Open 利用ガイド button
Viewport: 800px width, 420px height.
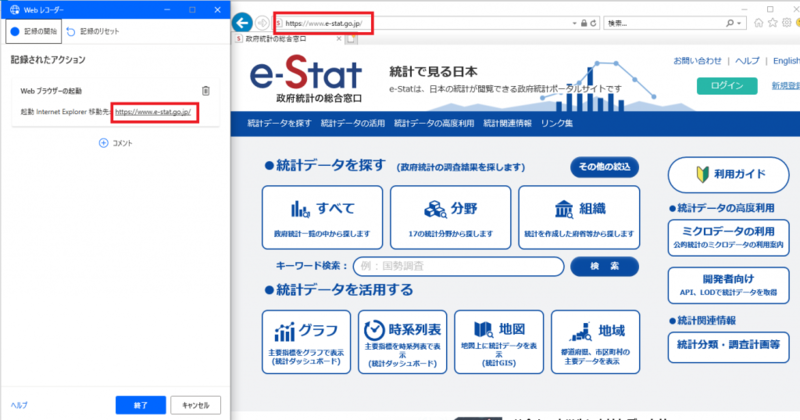[x=729, y=175]
